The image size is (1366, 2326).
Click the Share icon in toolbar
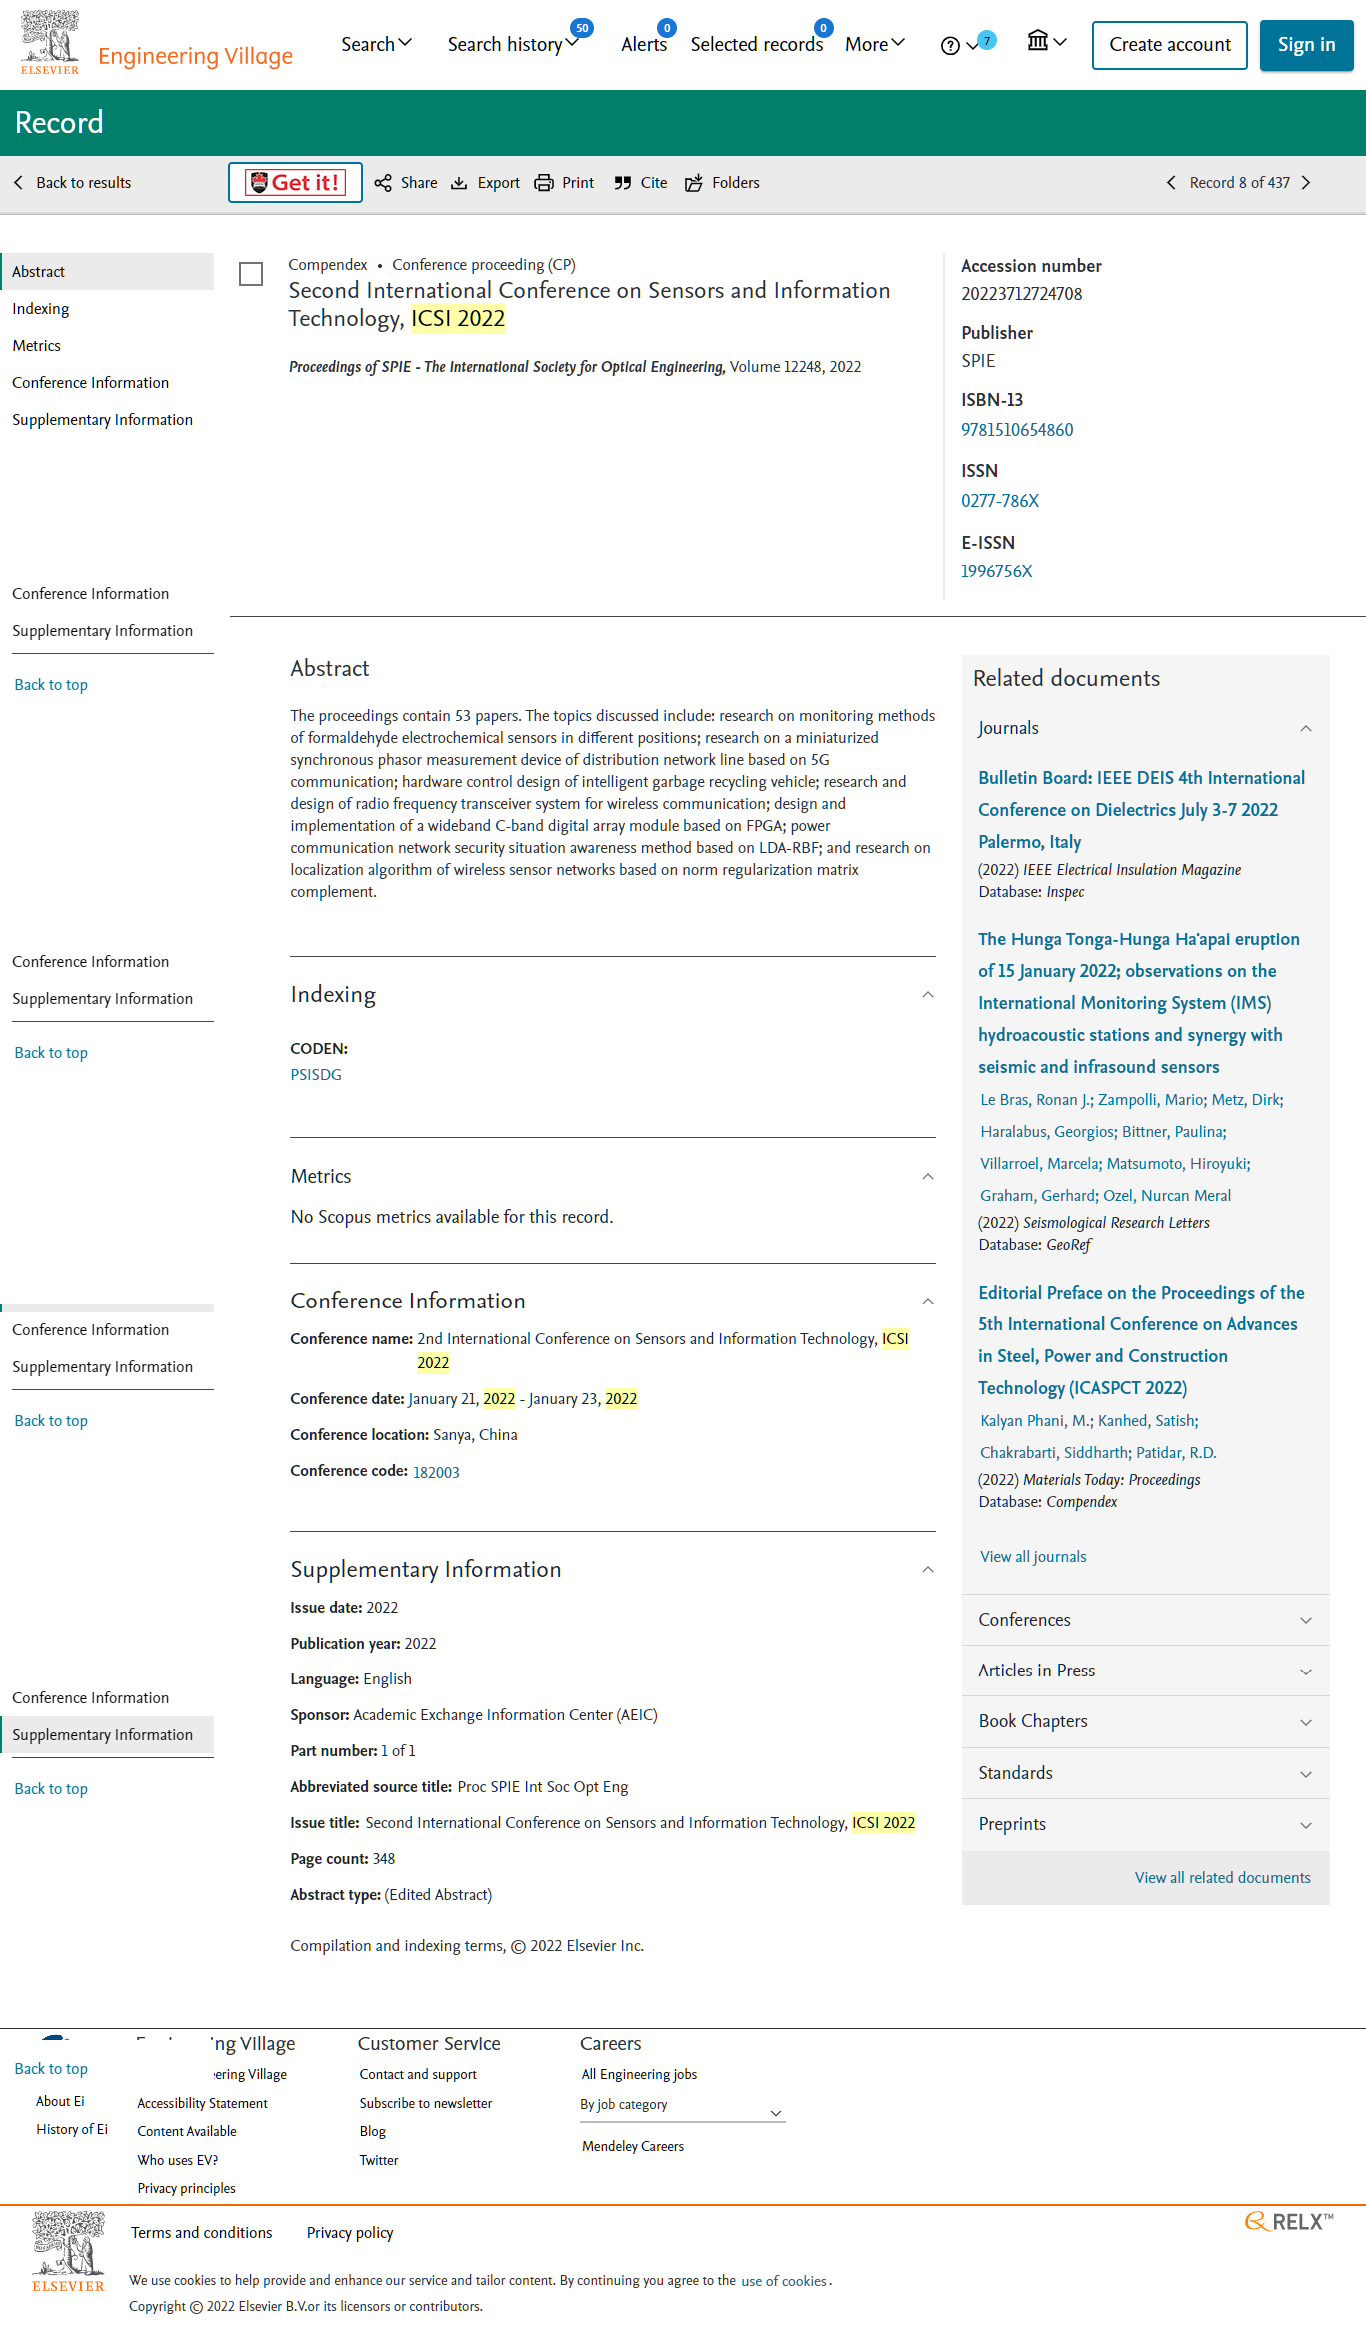(383, 183)
